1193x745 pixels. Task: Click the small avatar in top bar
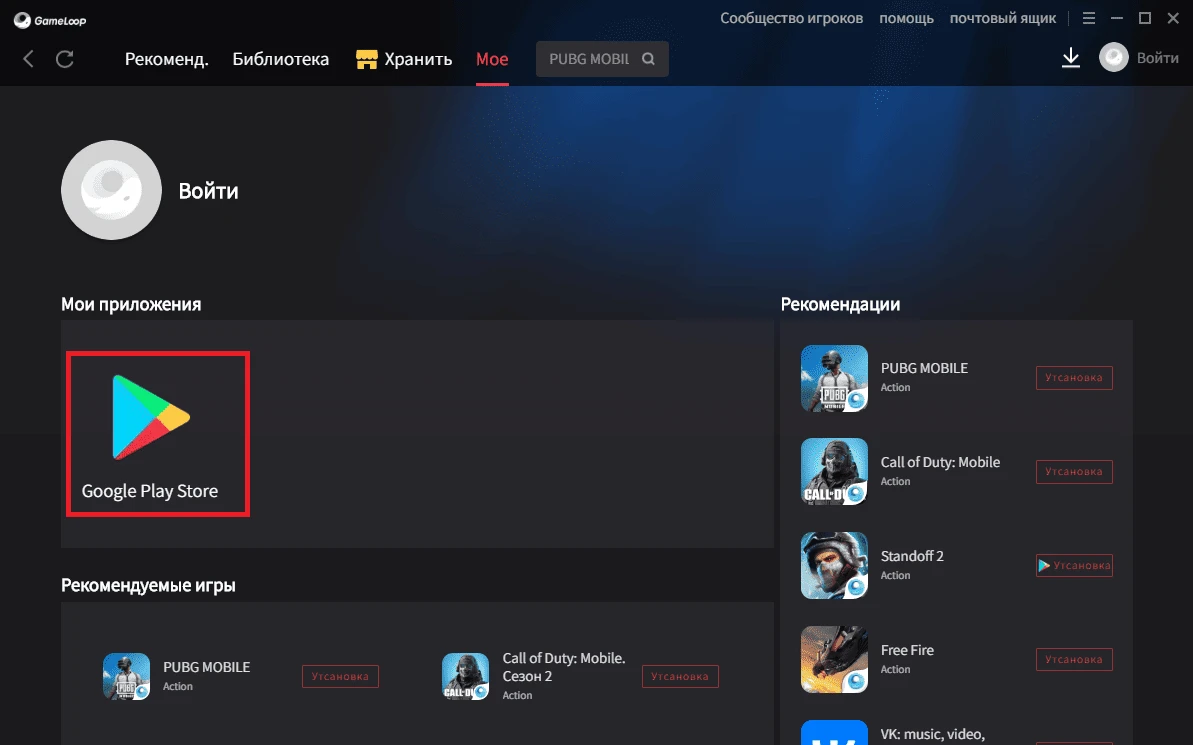click(x=1113, y=58)
